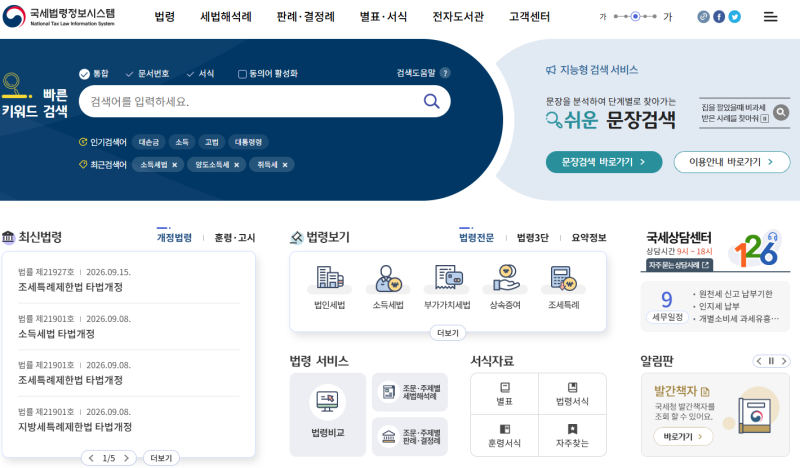Open 자주묻는상담사례 link
The width and height of the screenshot is (800, 468).
(679, 265)
